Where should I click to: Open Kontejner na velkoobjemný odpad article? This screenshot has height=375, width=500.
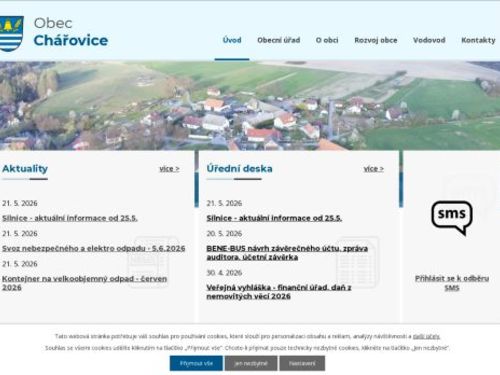click(84, 283)
